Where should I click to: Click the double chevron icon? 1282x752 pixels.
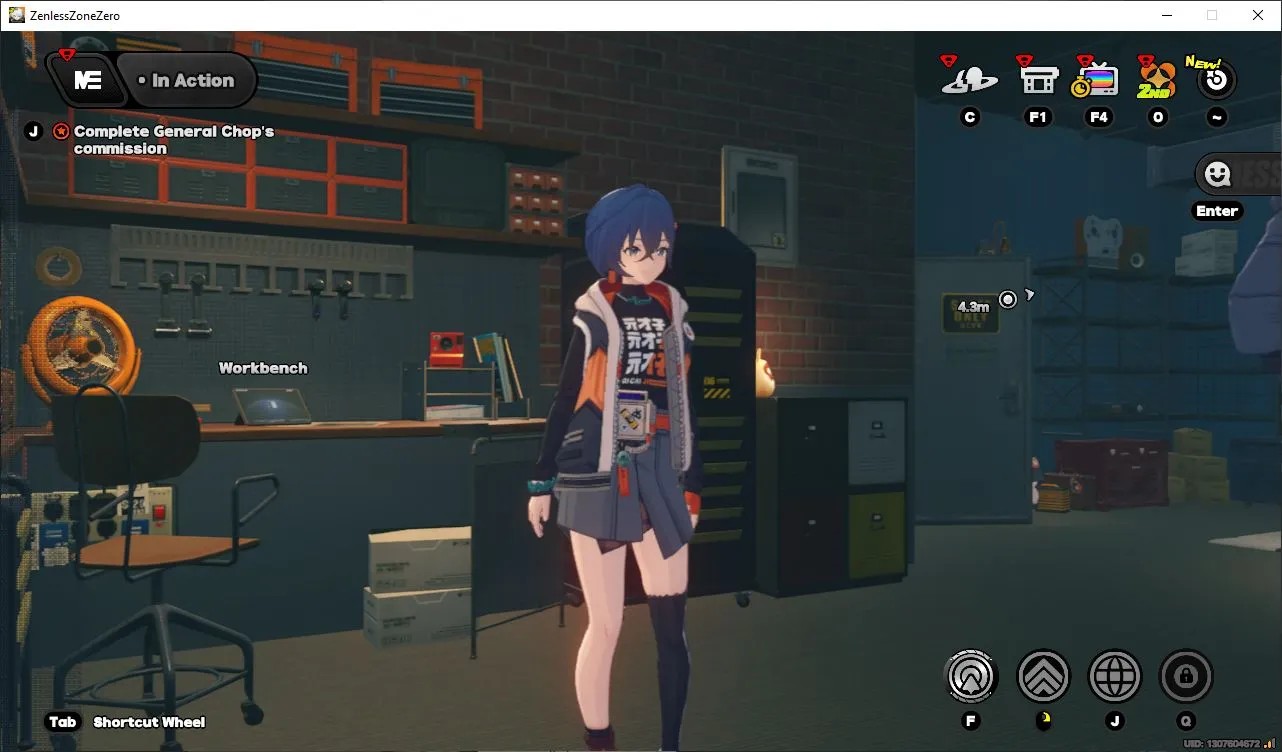click(x=1043, y=677)
